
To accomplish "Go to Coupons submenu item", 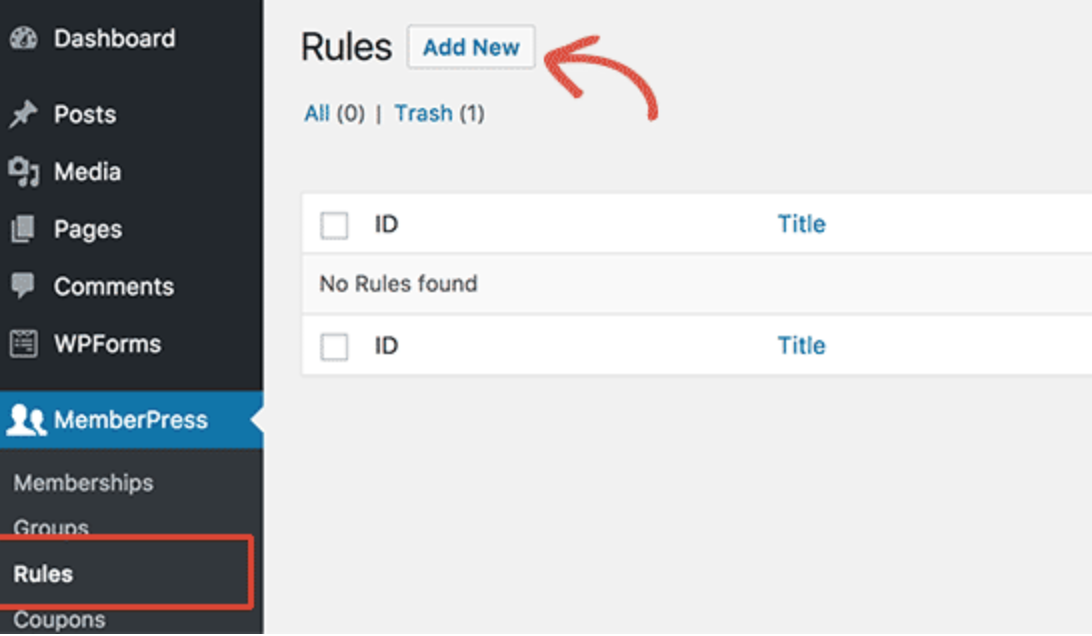I will point(59,620).
